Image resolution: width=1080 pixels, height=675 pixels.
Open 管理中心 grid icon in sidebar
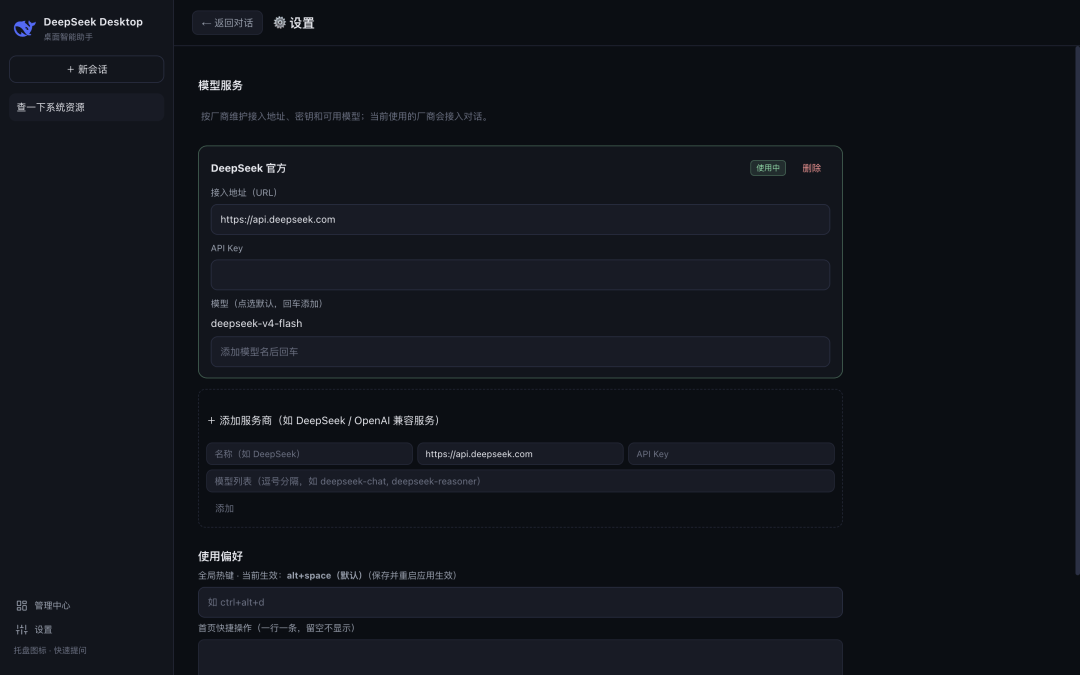(22, 605)
